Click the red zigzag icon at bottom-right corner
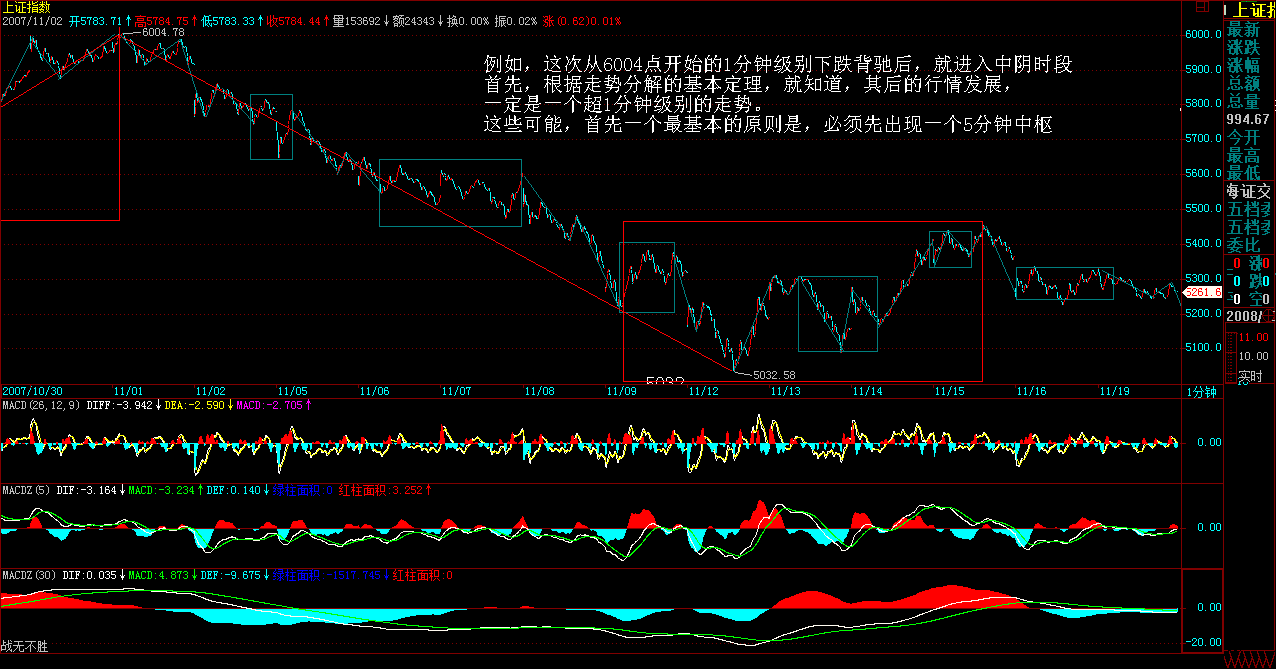 click(x=1250, y=660)
